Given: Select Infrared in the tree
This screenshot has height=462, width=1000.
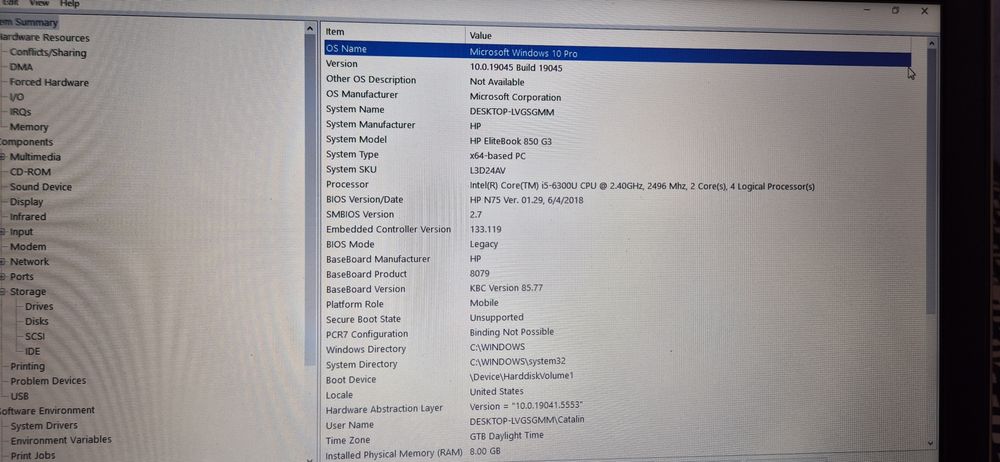Looking at the screenshot, I should pyautogui.click(x=27, y=217).
